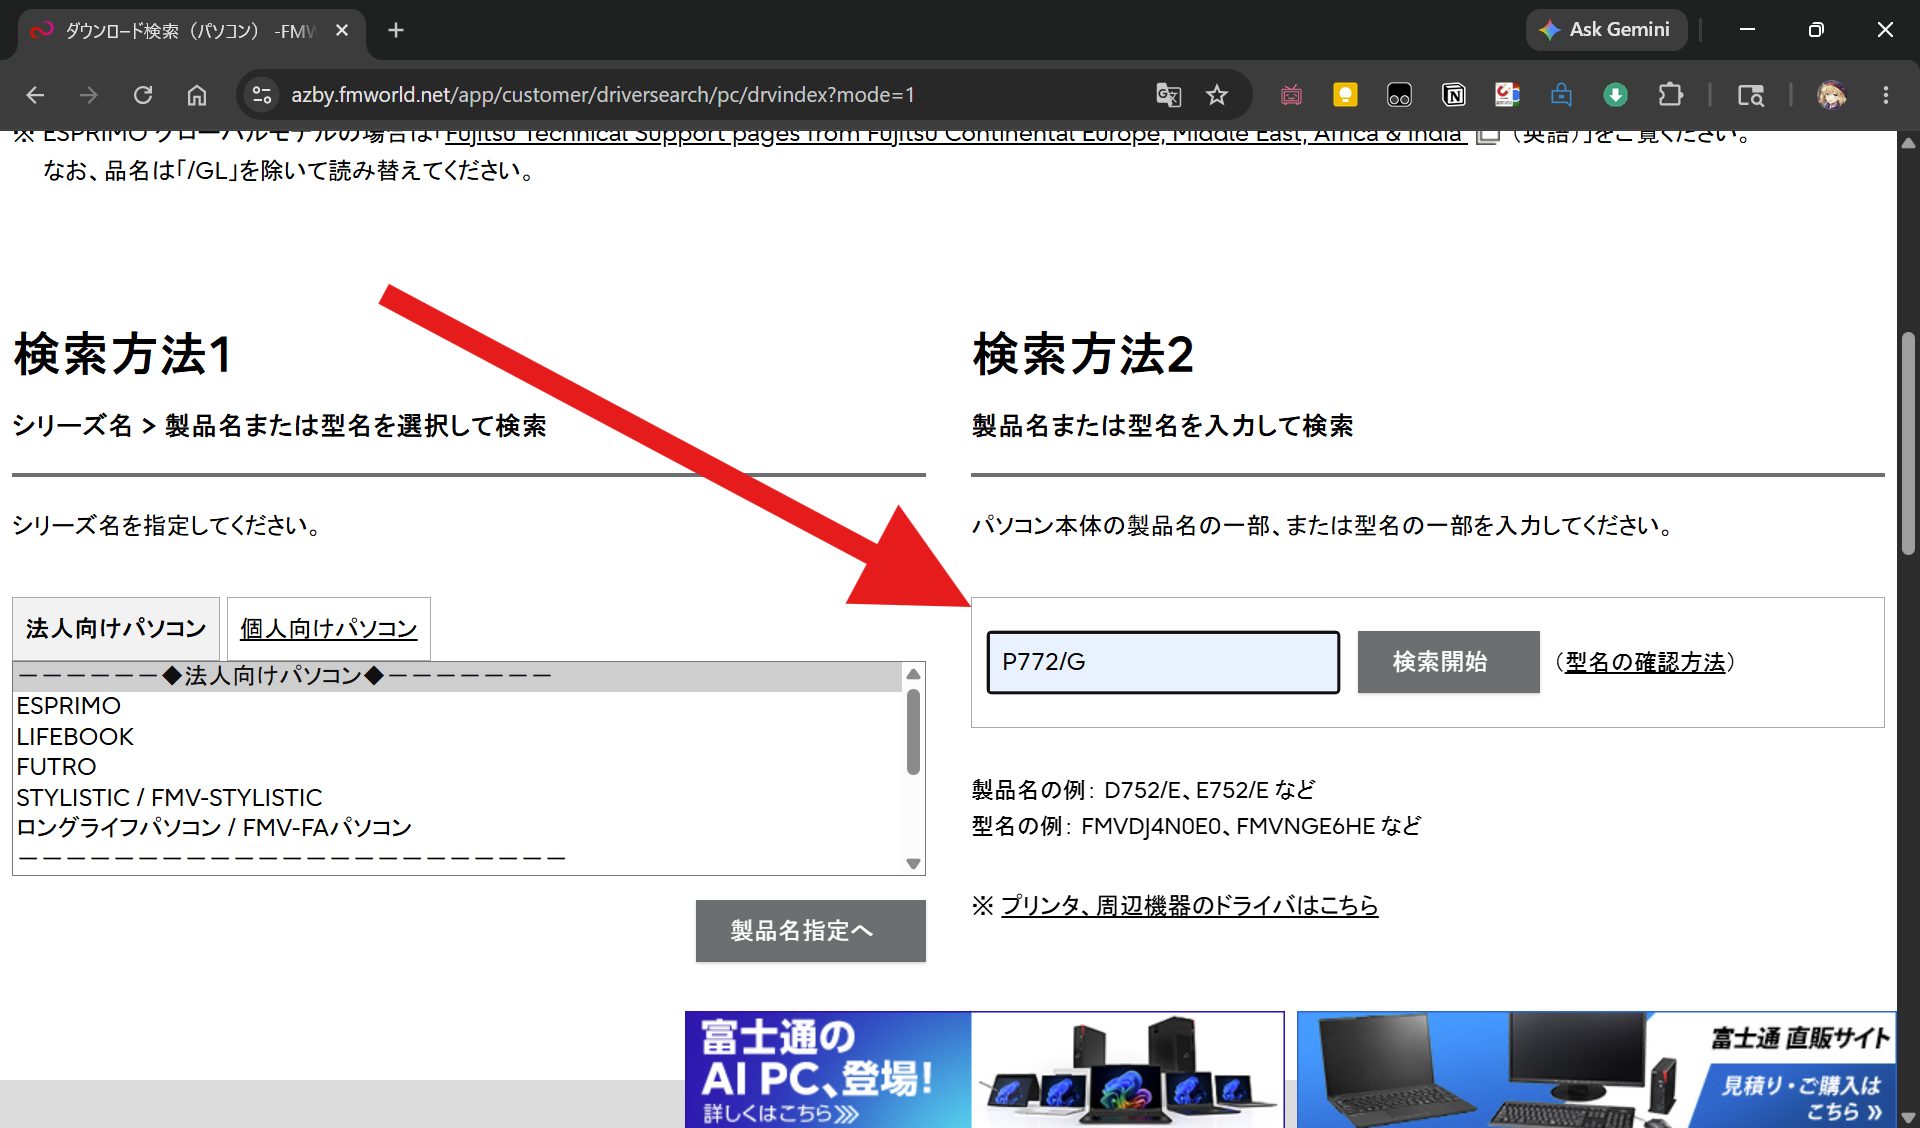The height and width of the screenshot is (1128, 1920).
Task: Click the 製品名指定へ button
Action: (x=810, y=931)
